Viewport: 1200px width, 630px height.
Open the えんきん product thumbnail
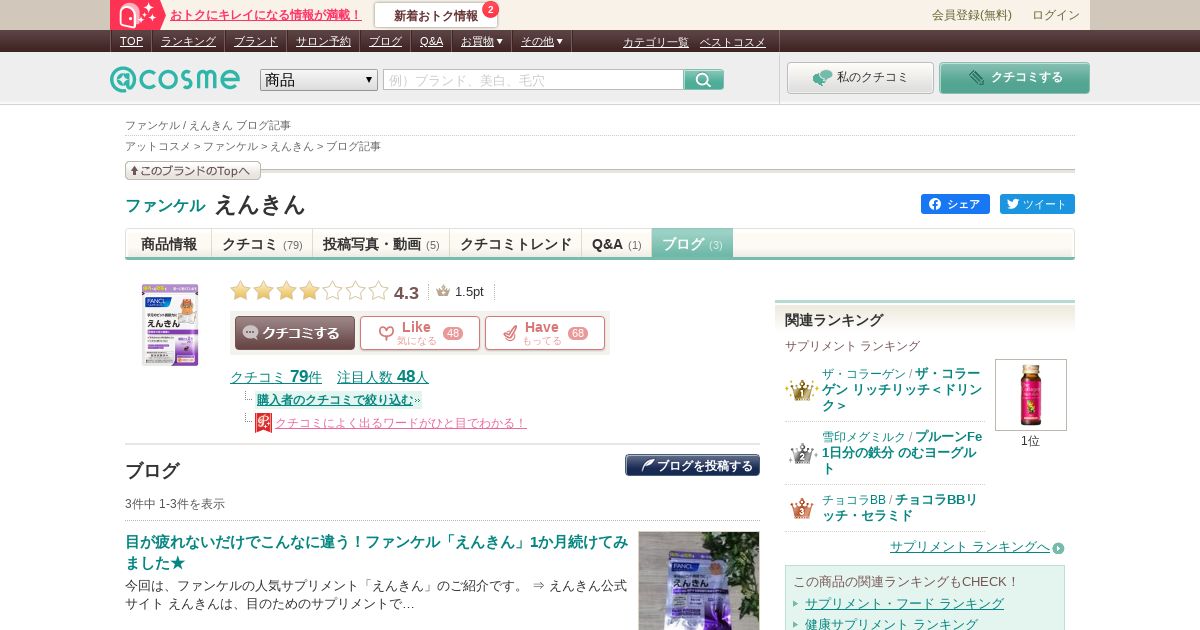coord(170,325)
